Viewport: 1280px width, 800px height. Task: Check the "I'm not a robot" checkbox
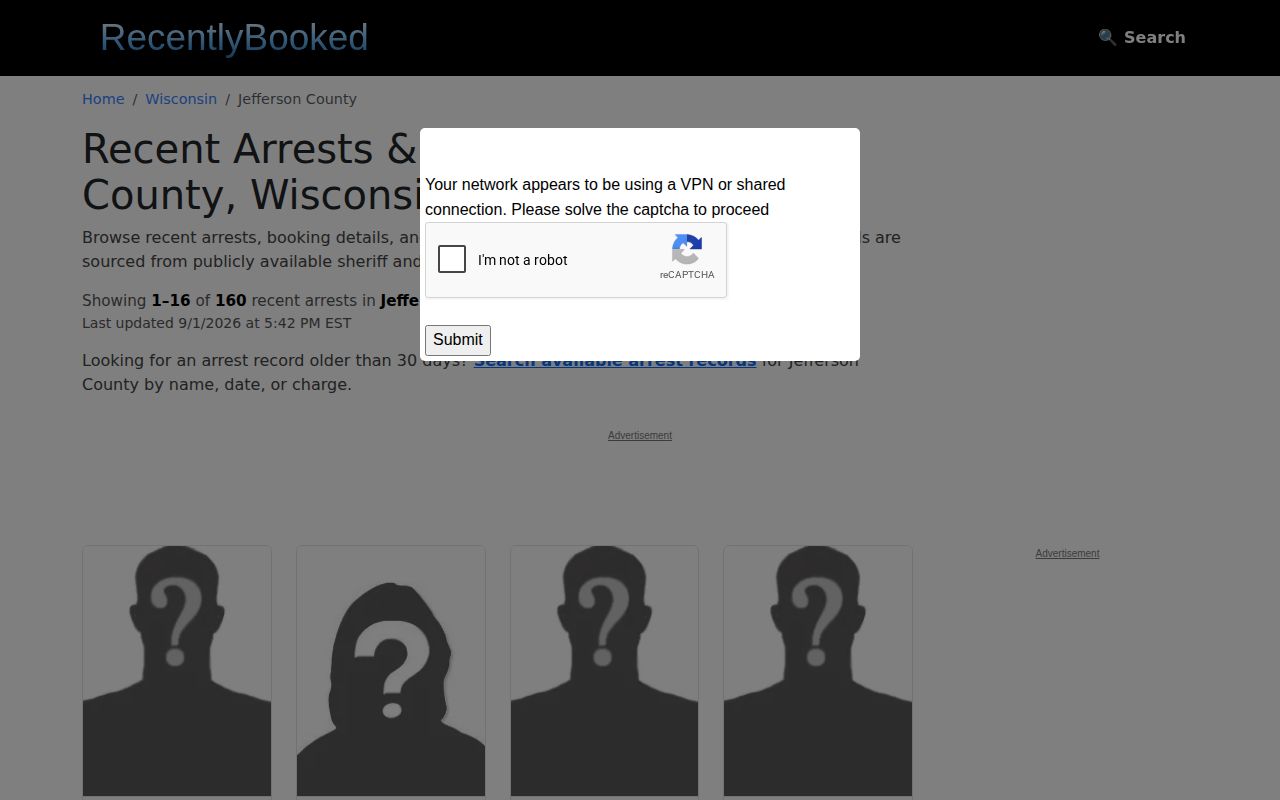pyautogui.click(x=452, y=259)
